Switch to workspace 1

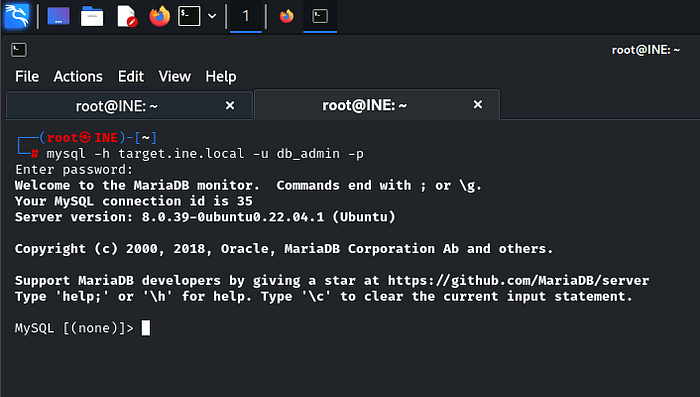(246, 17)
